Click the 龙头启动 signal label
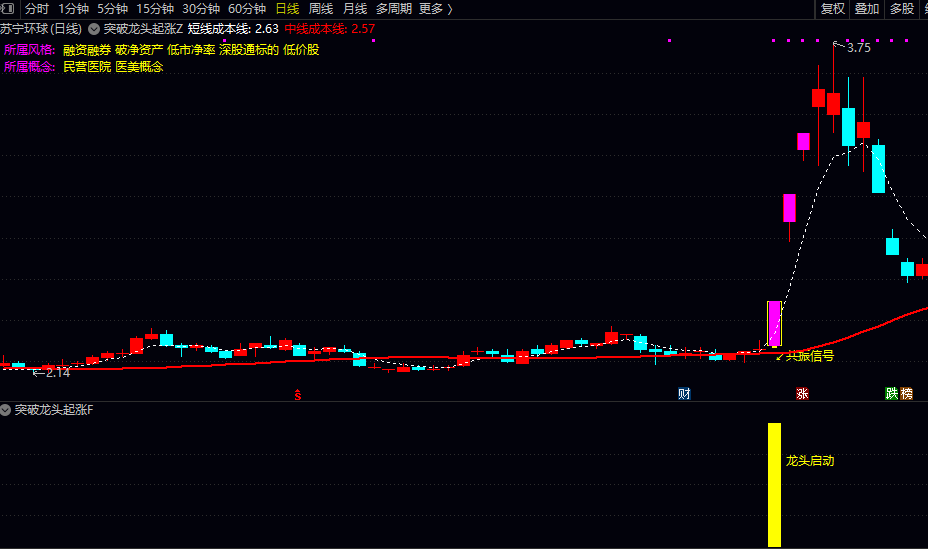Image resolution: width=928 pixels, height=549 pixels. pos(810,461)
